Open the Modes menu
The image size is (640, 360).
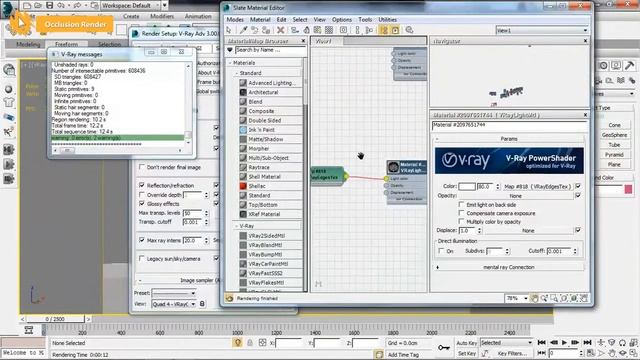coord(235,20)
